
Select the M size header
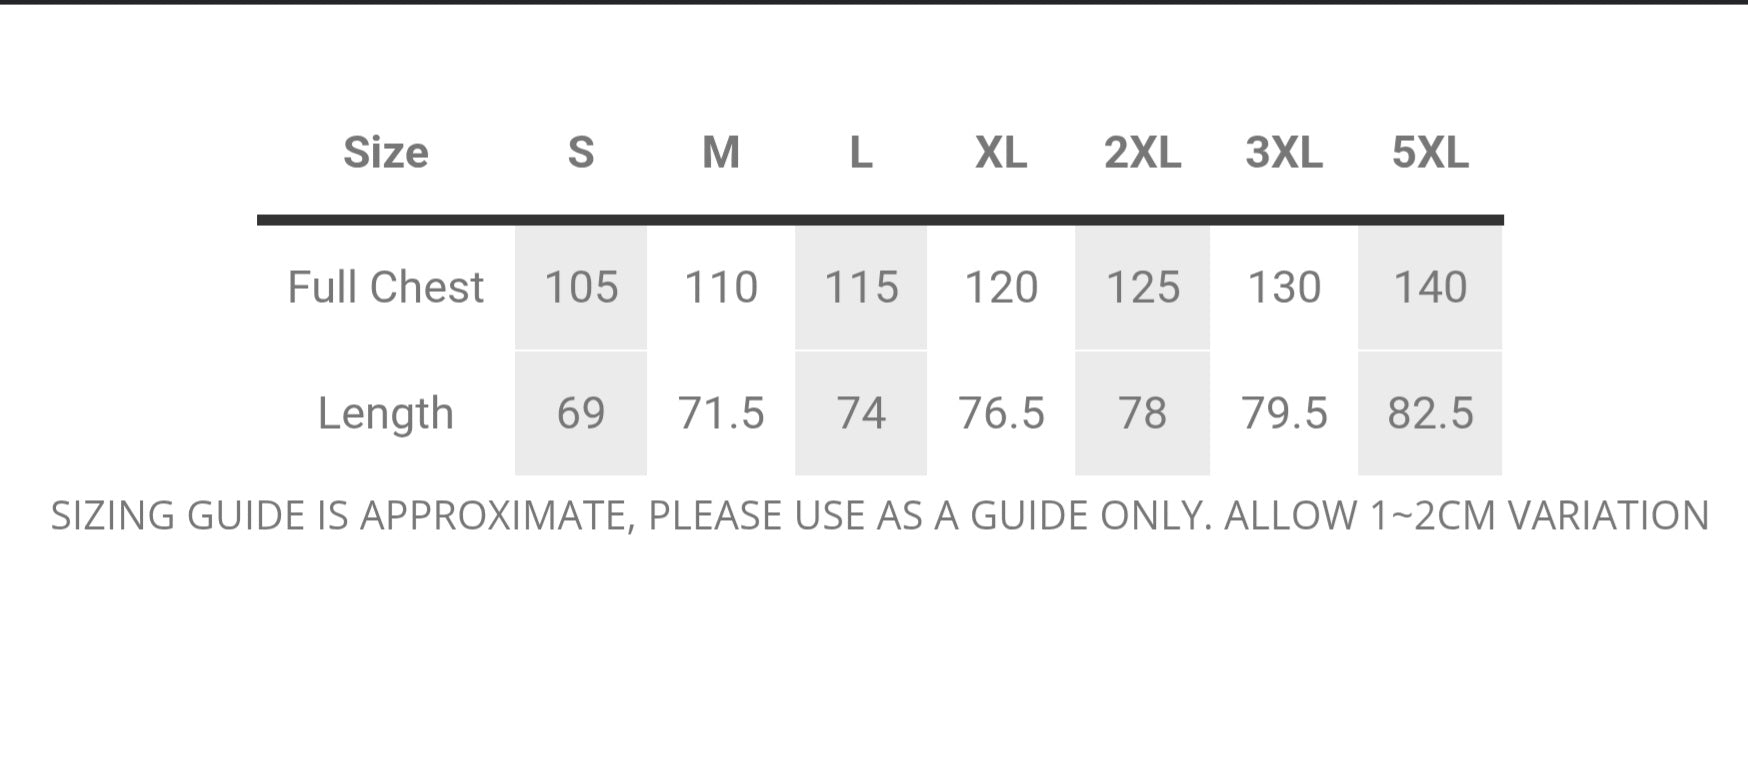pos(721,153)
